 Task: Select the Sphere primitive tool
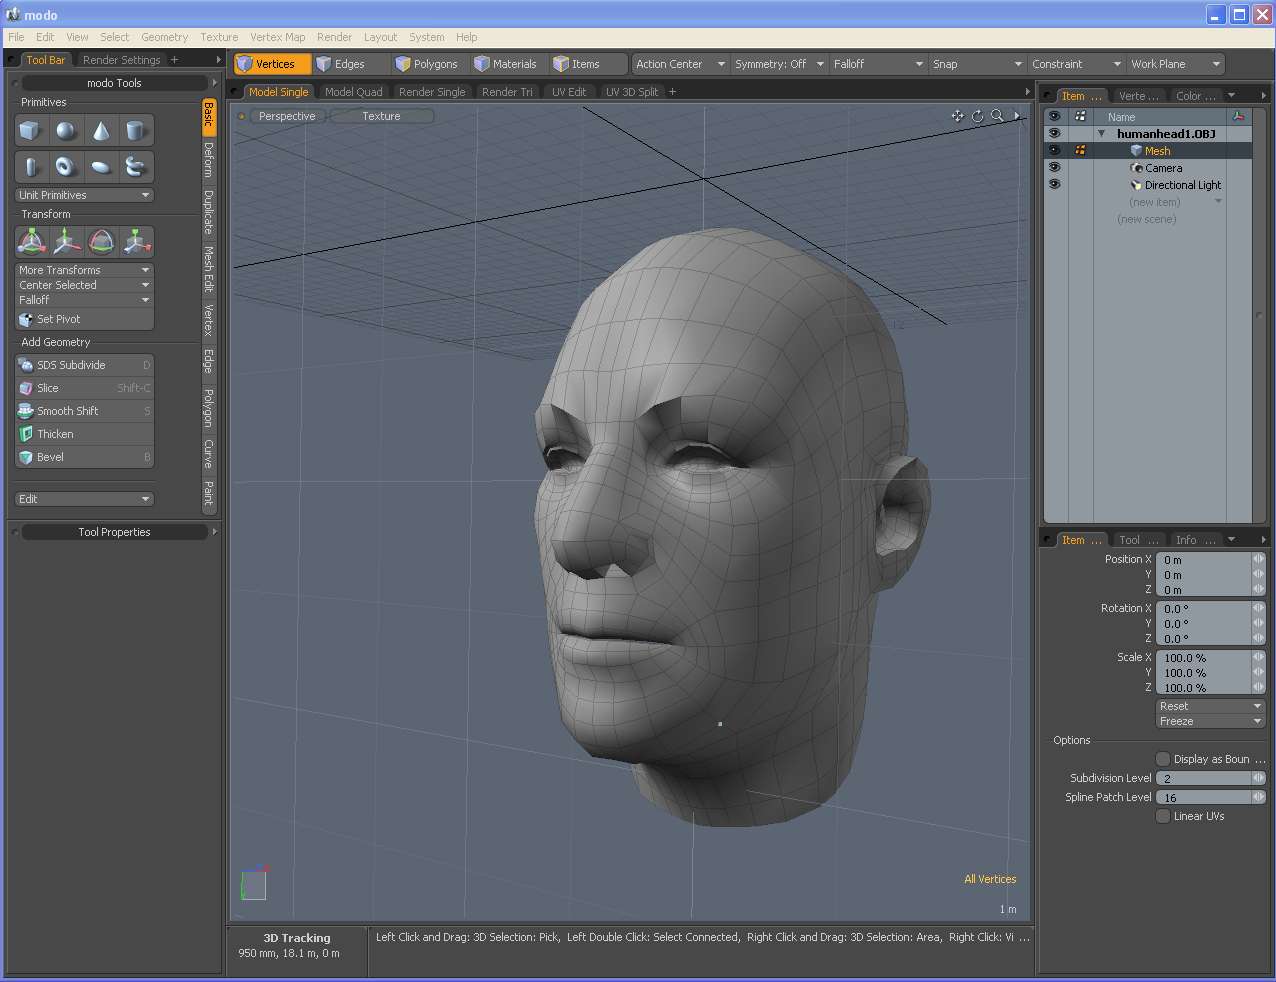66,130
